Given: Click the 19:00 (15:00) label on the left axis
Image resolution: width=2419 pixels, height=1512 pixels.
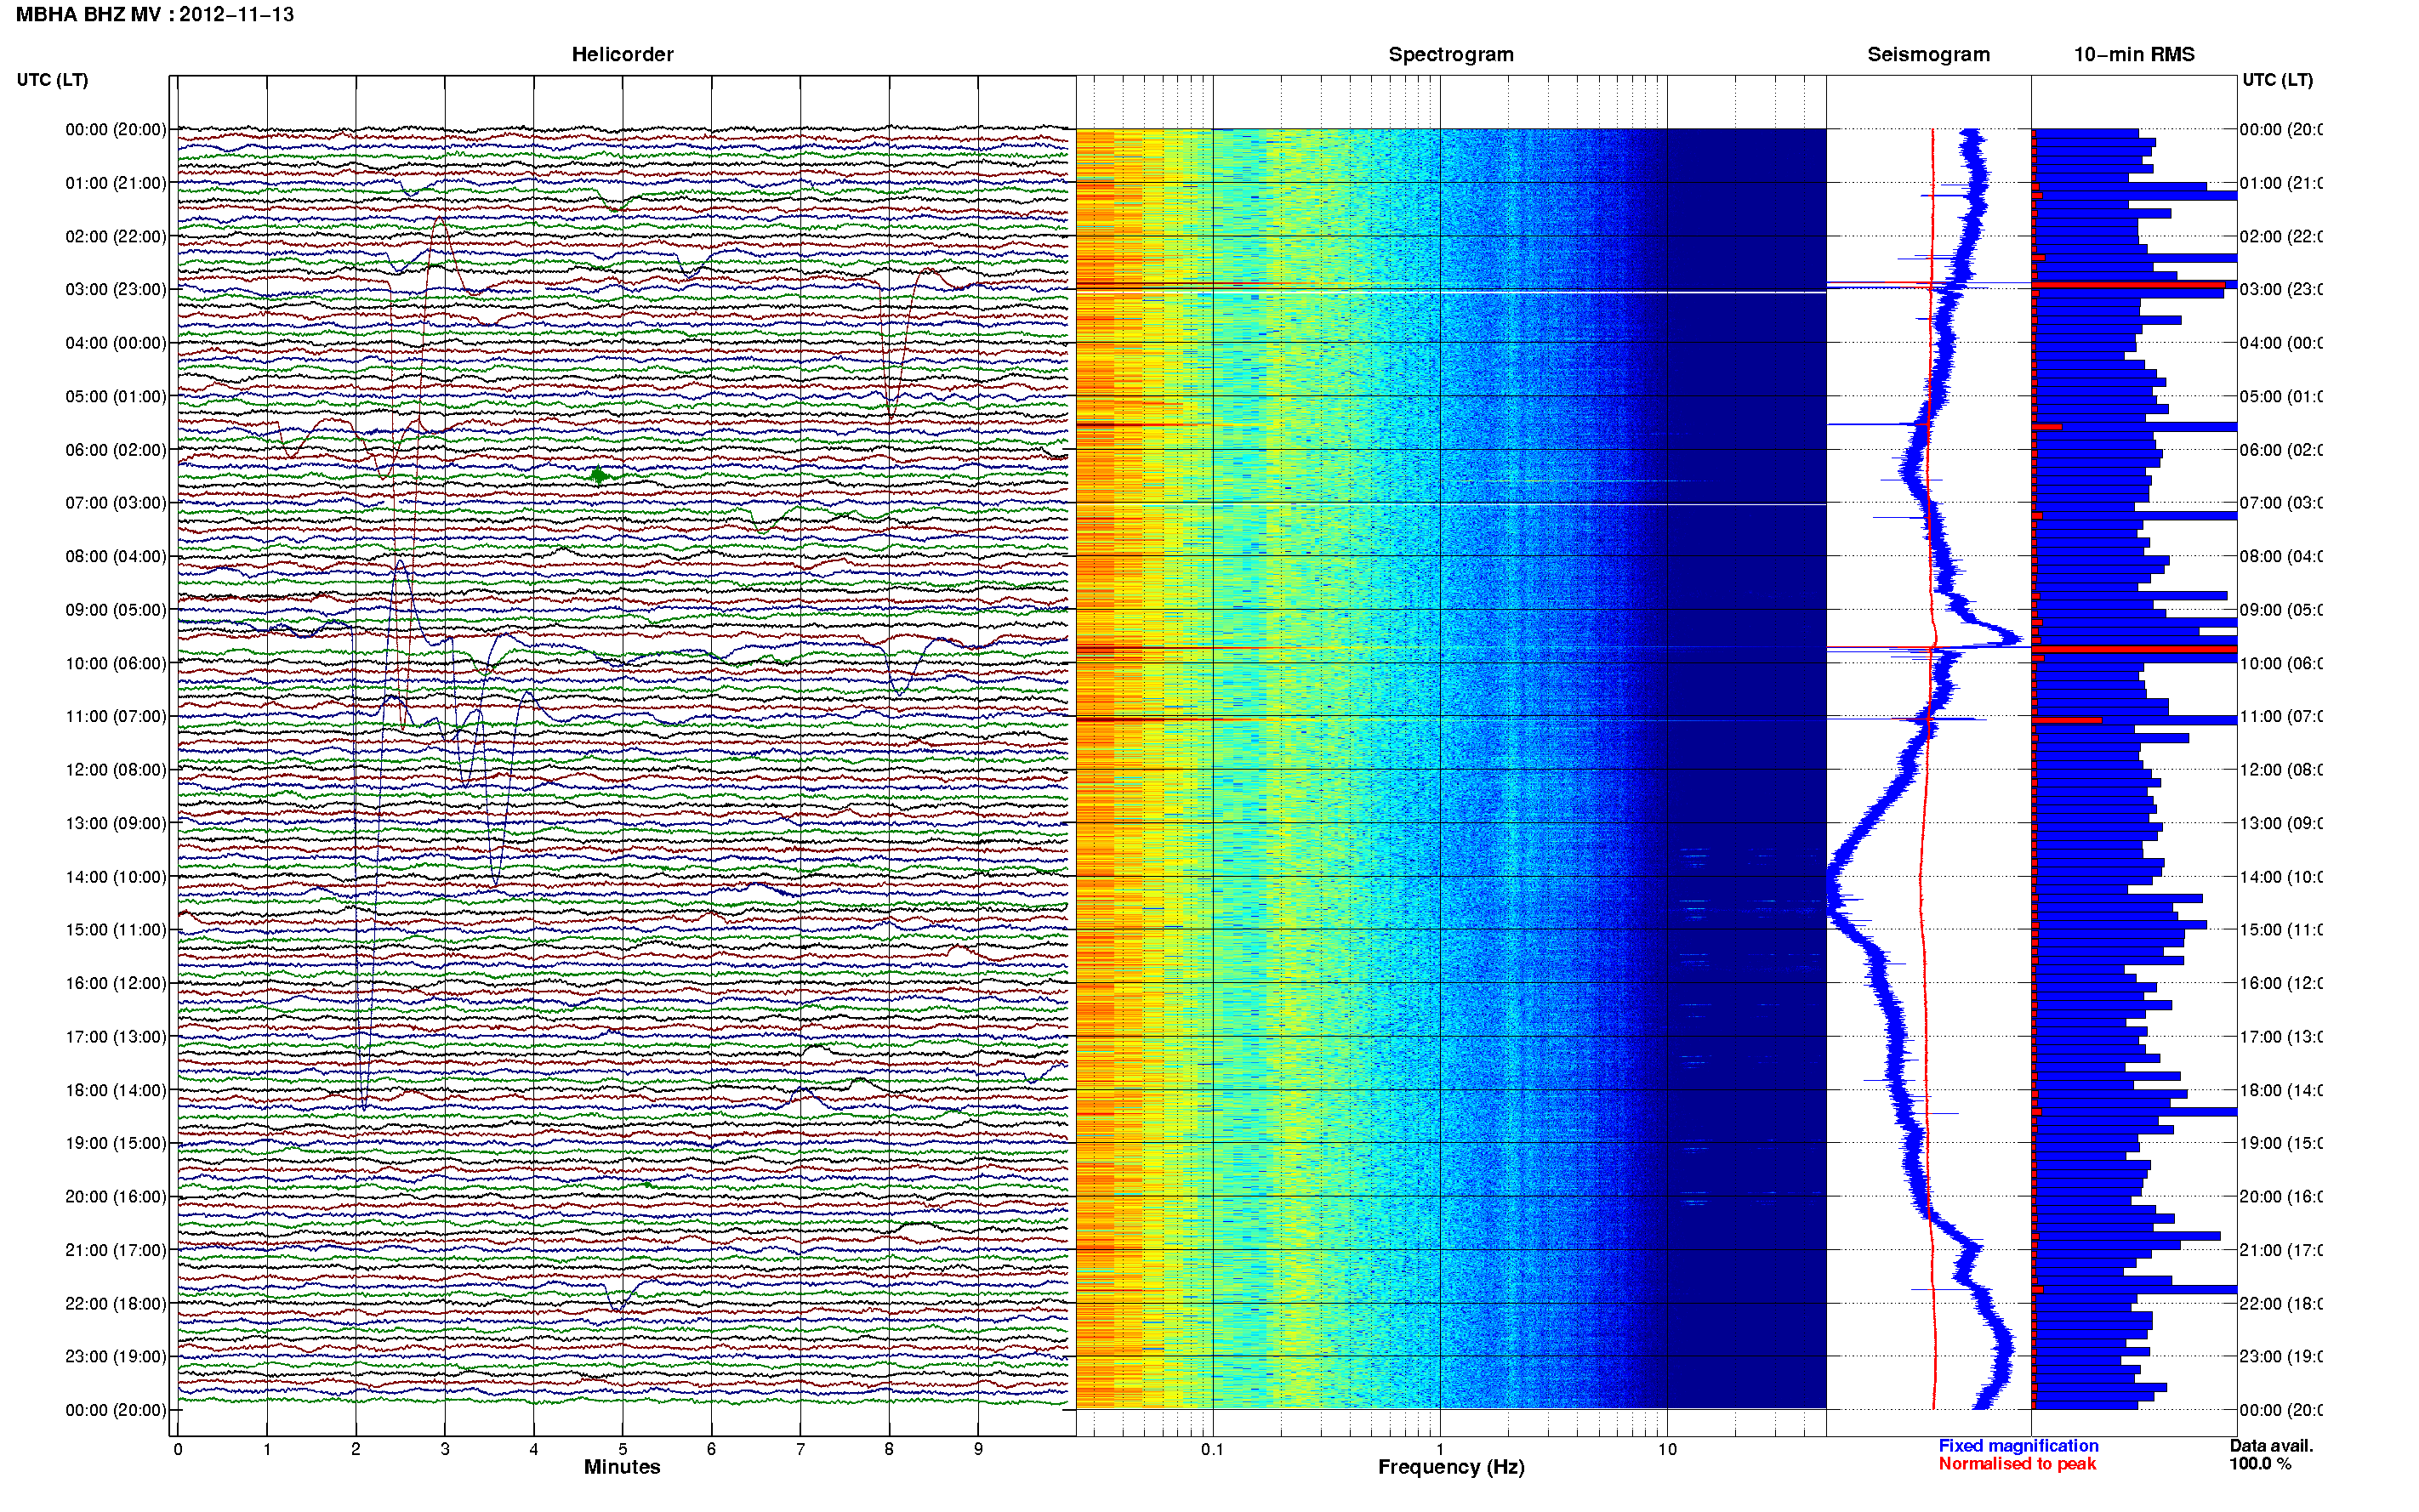Looking at the screenshot, I should pos(116,1143).
